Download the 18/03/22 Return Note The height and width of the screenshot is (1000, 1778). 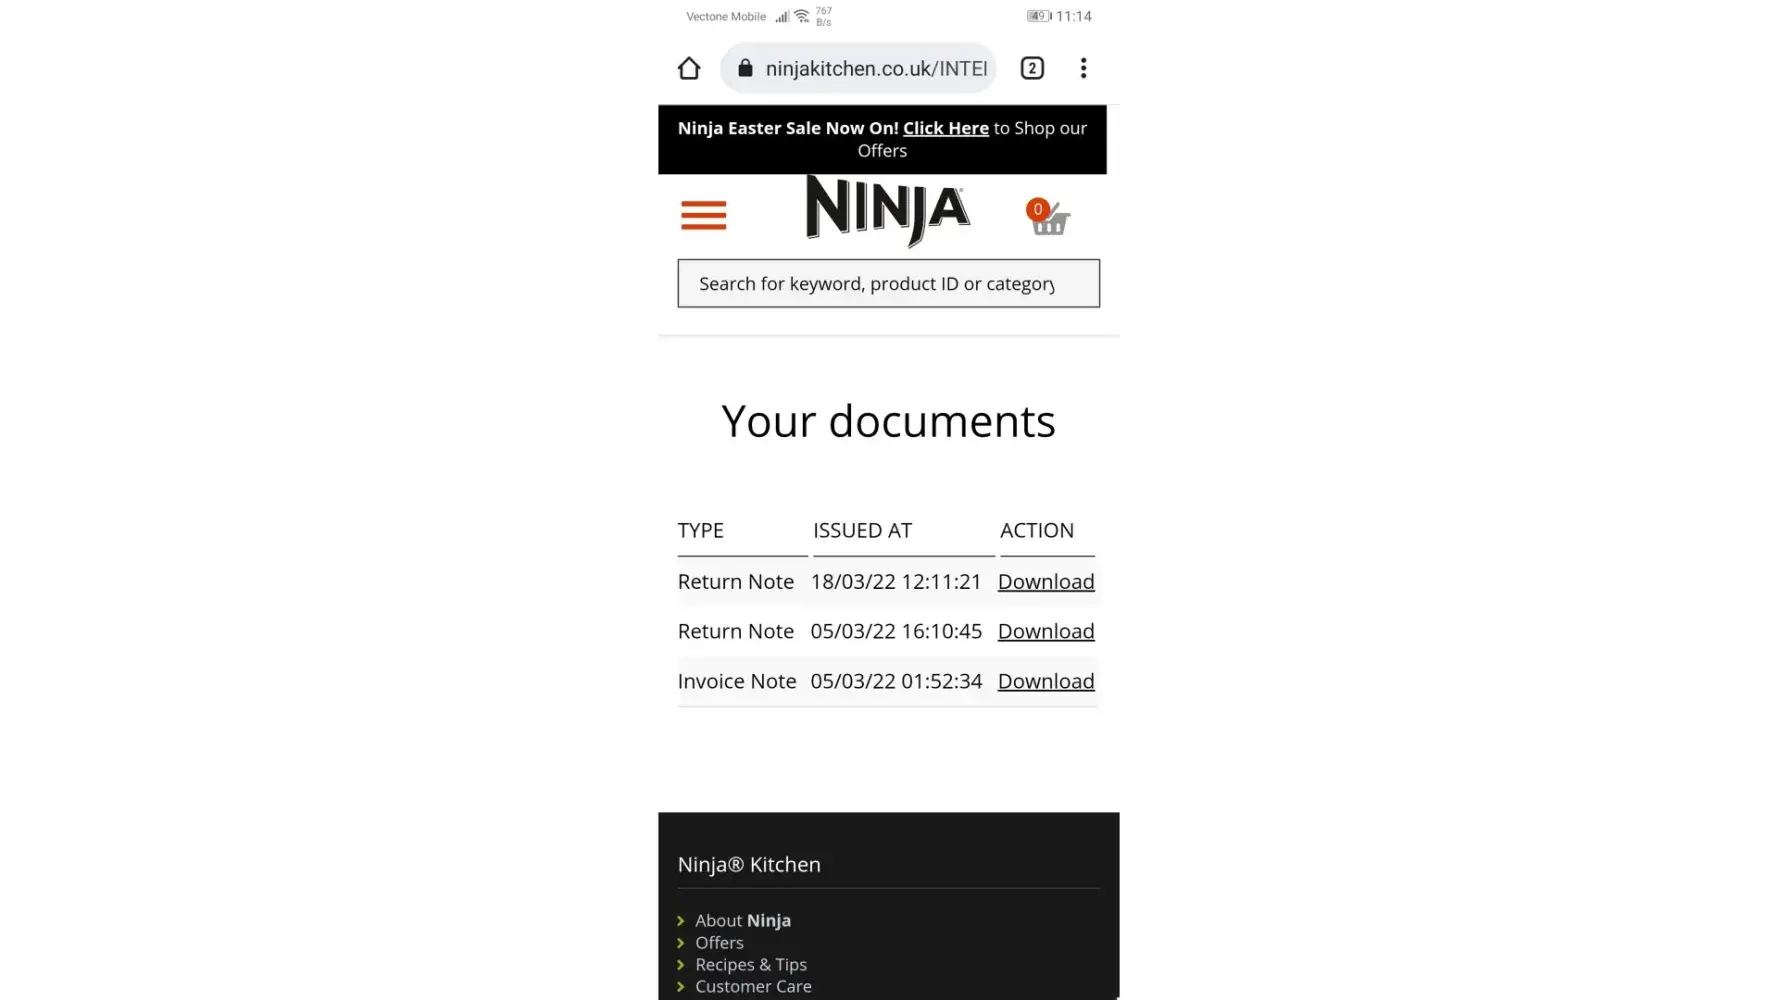point(1046,582)
